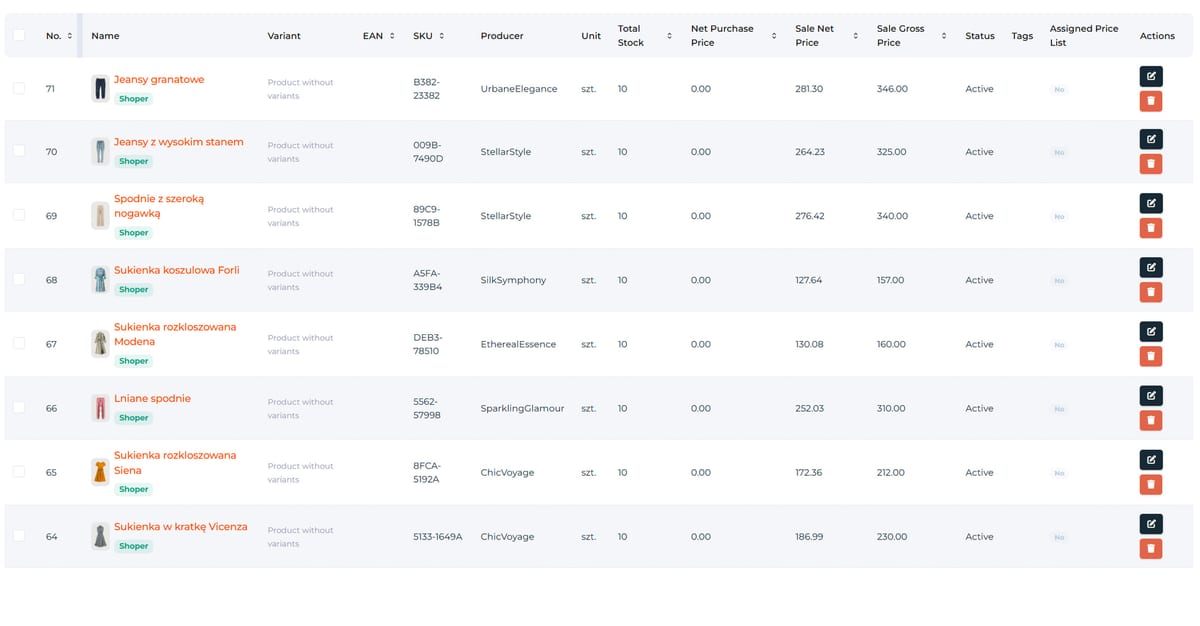Delete Sukienka koszulowa Forli
Viewport: 1200px width, 626px height.
1151,292
